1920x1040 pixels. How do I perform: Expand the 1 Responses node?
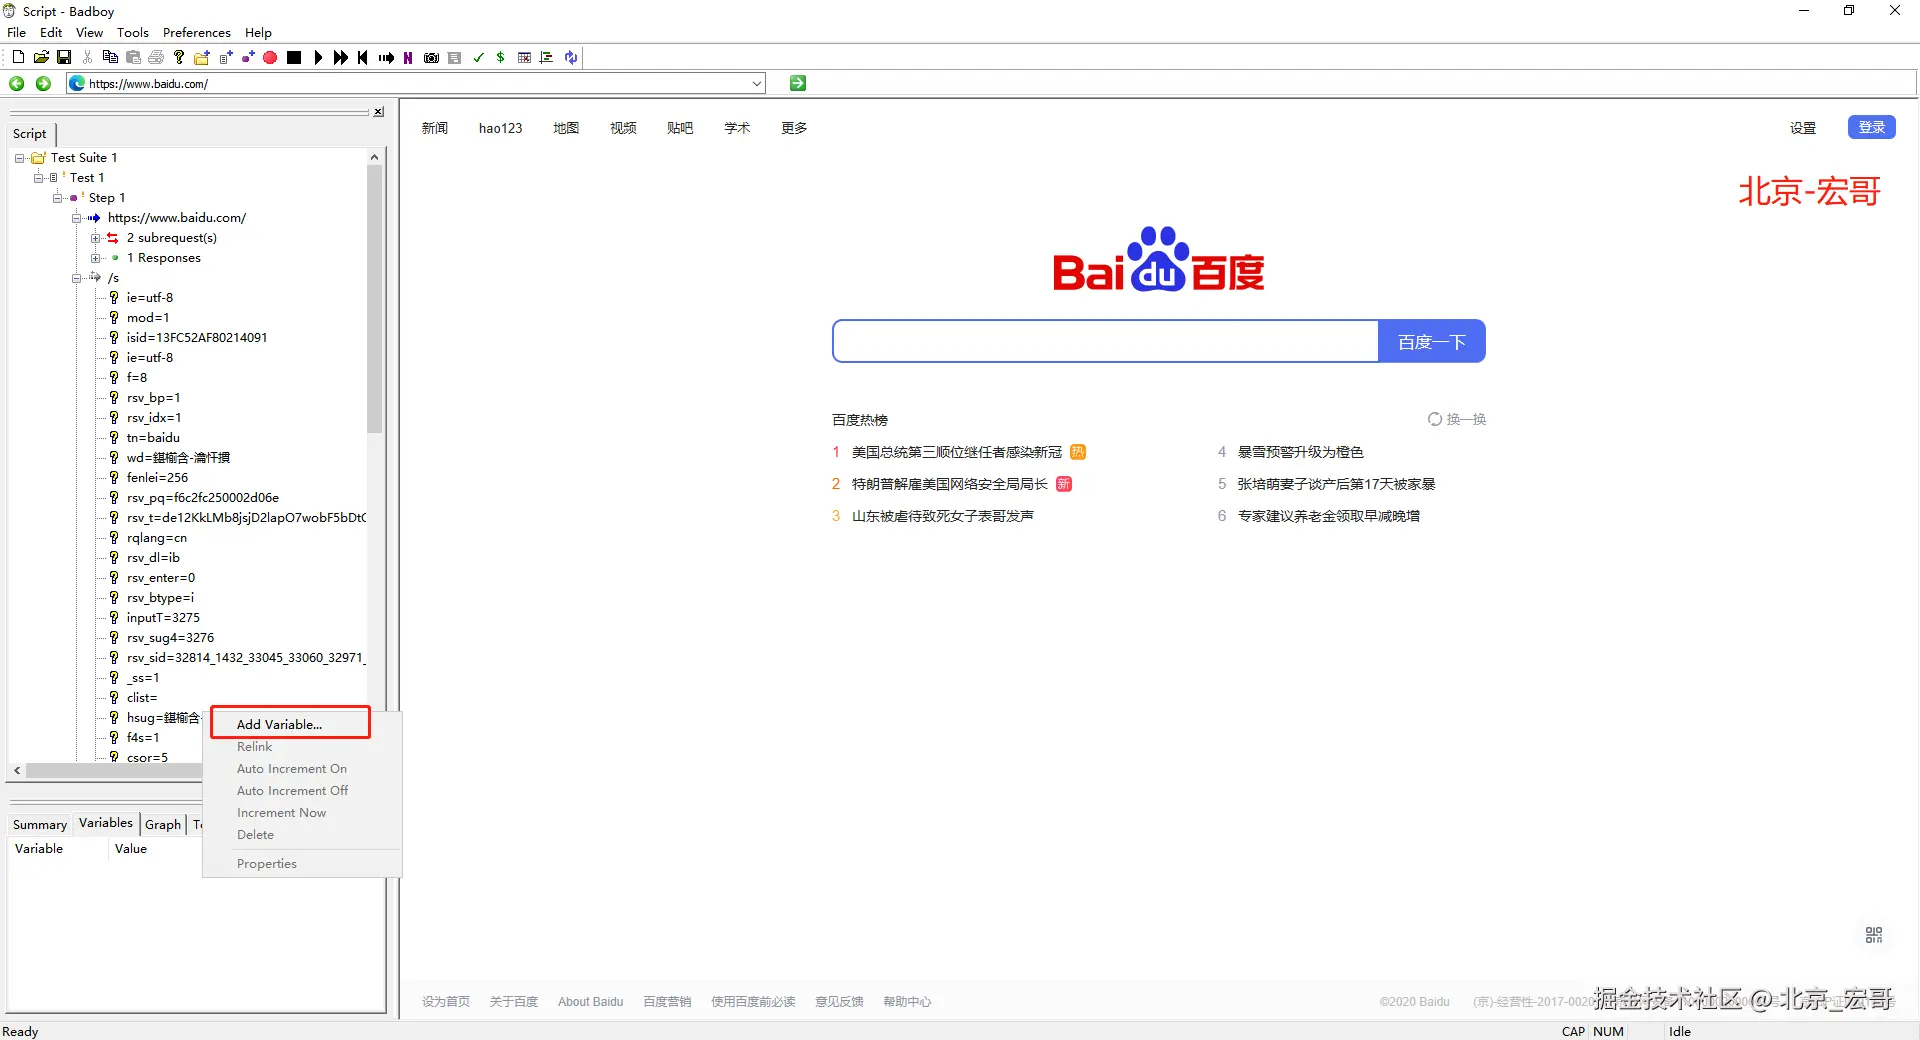(96, 258)
